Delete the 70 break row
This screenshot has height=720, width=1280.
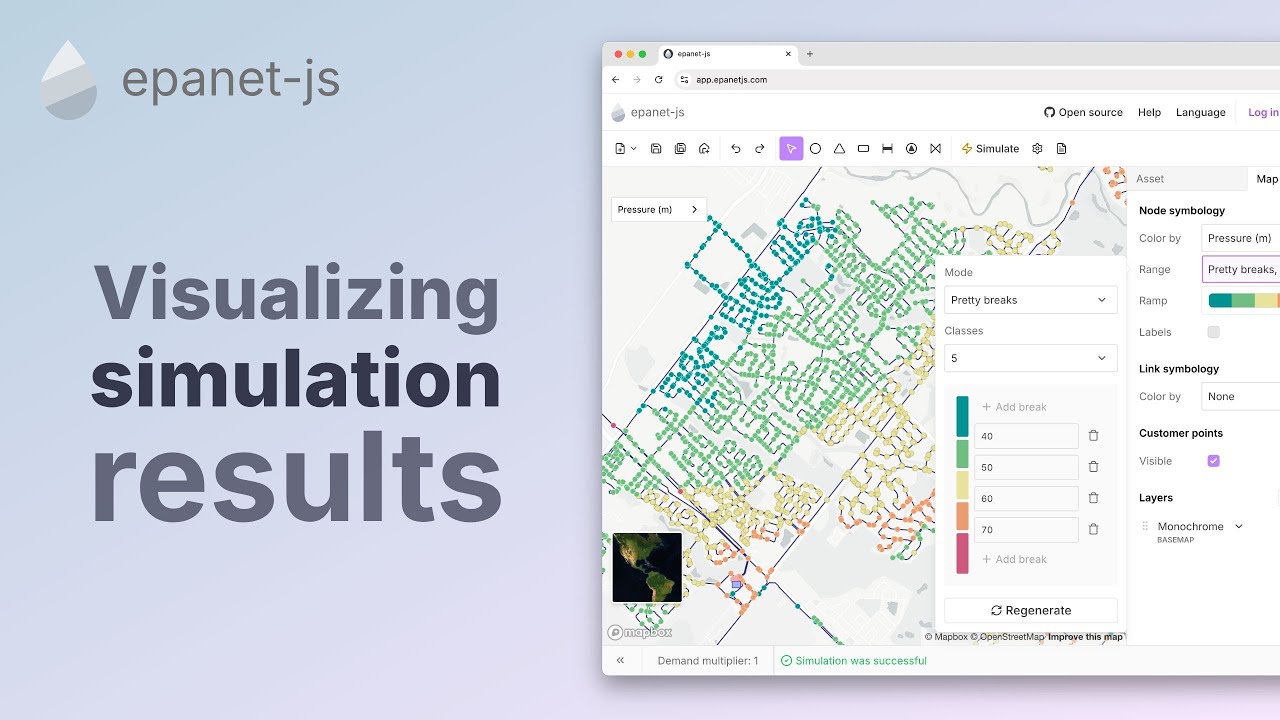tap(1093, 529)
